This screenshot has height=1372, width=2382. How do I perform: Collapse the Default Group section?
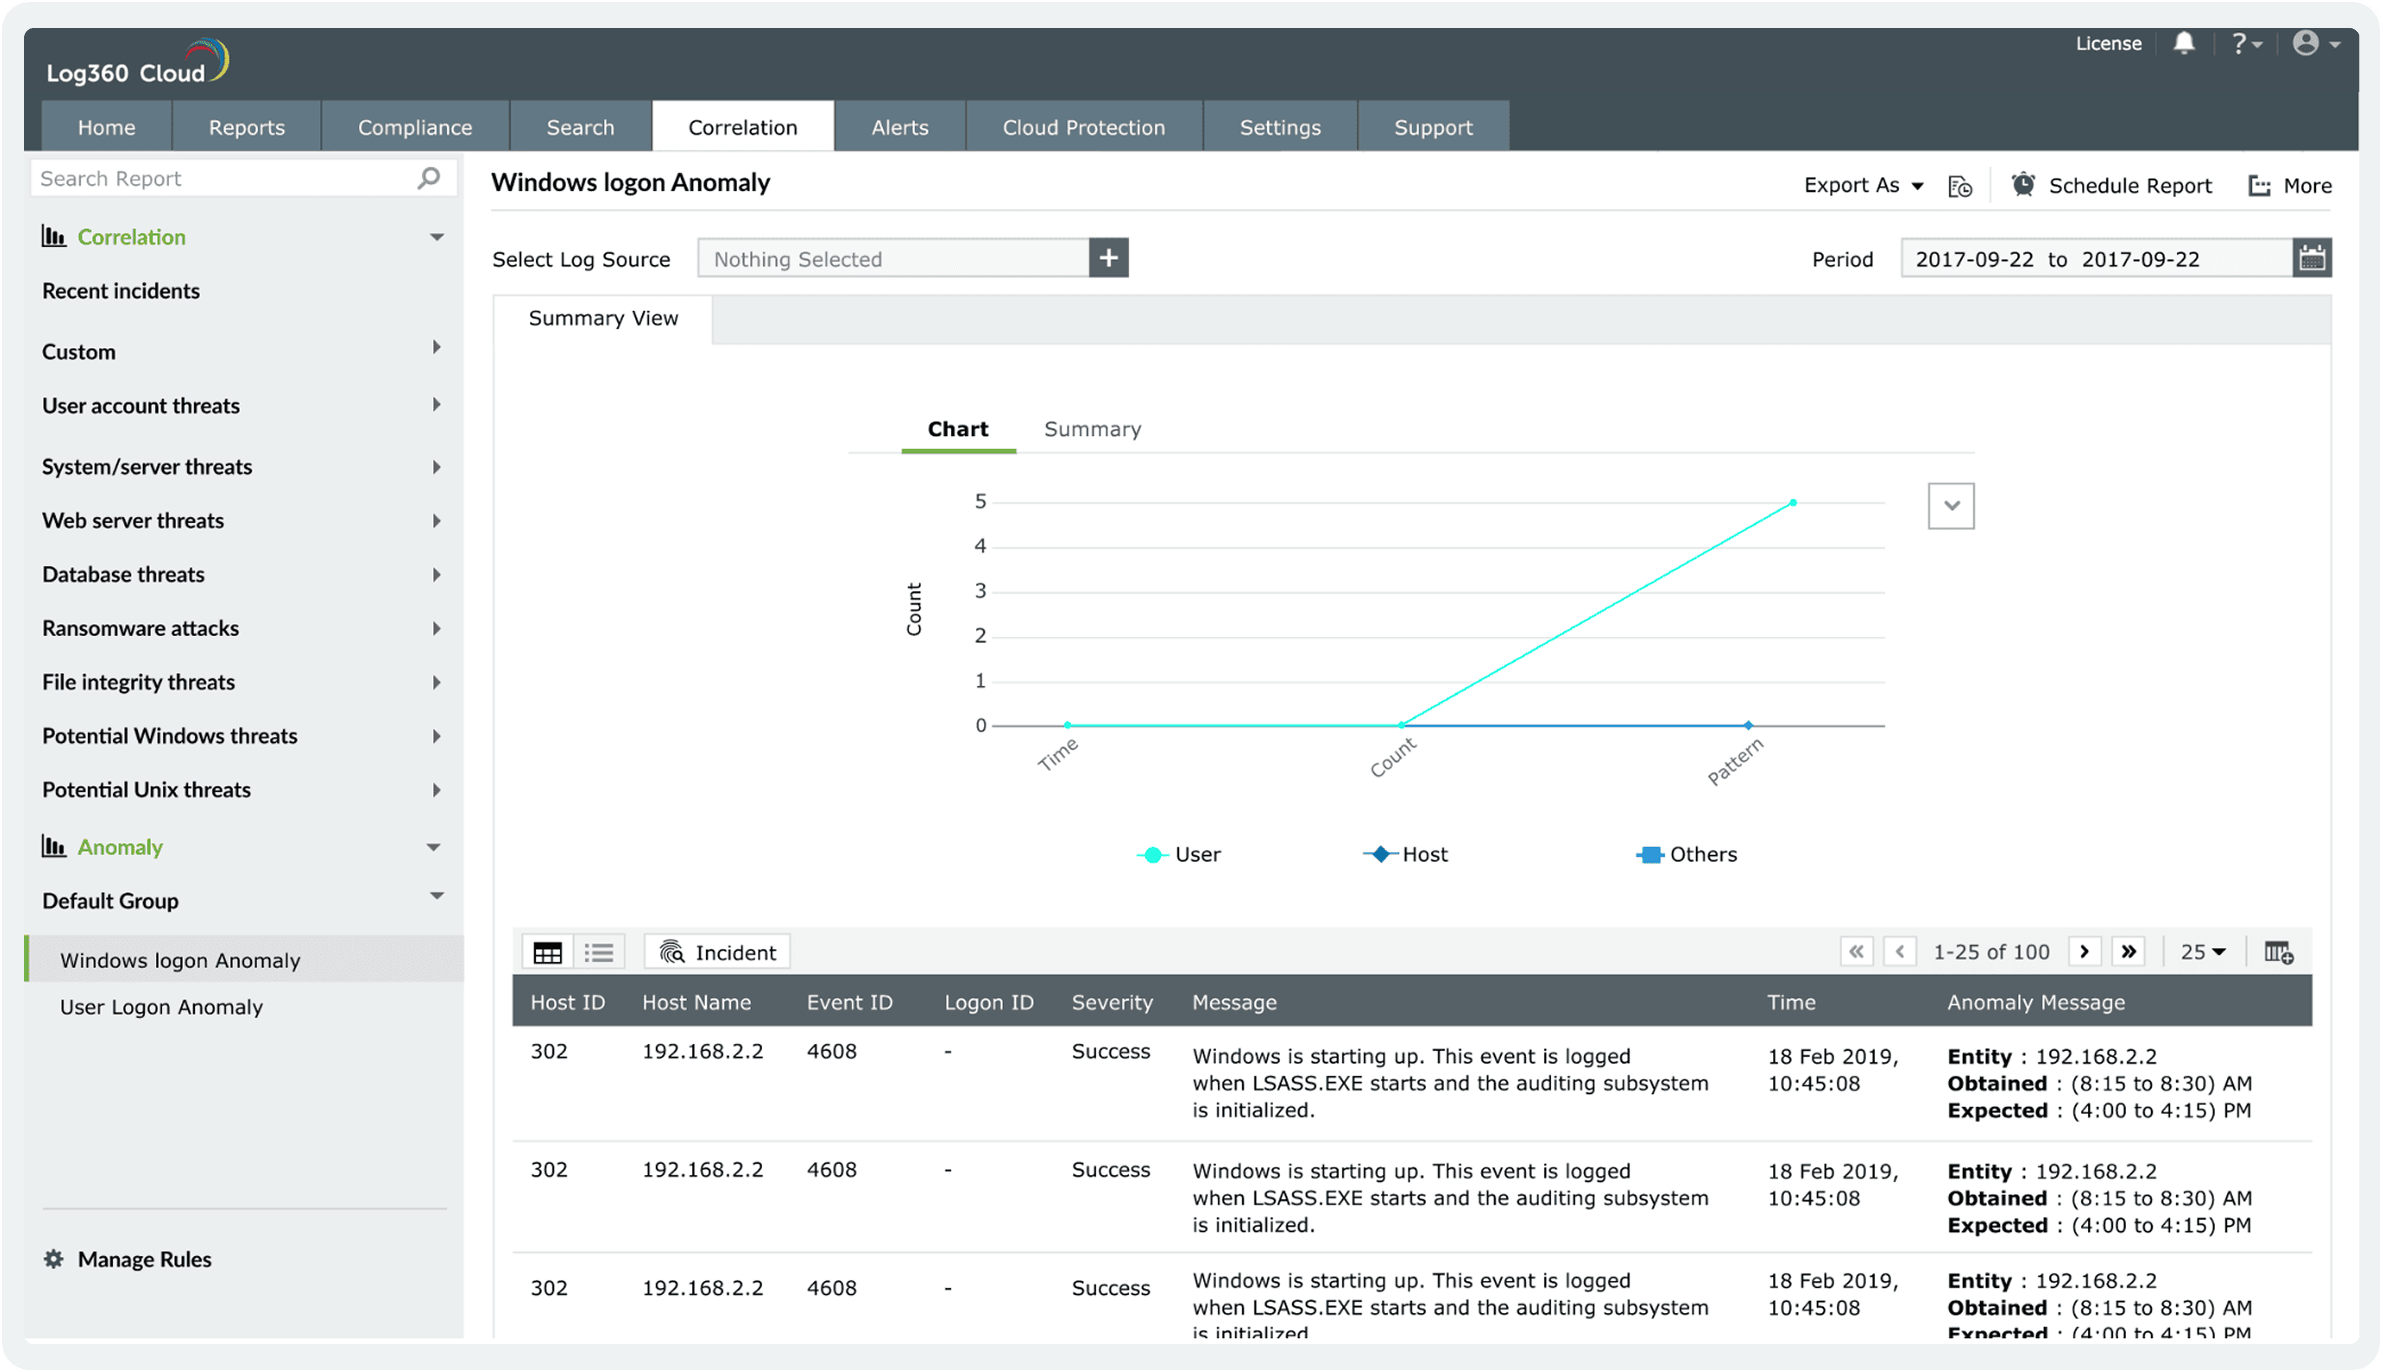point(435,895)
